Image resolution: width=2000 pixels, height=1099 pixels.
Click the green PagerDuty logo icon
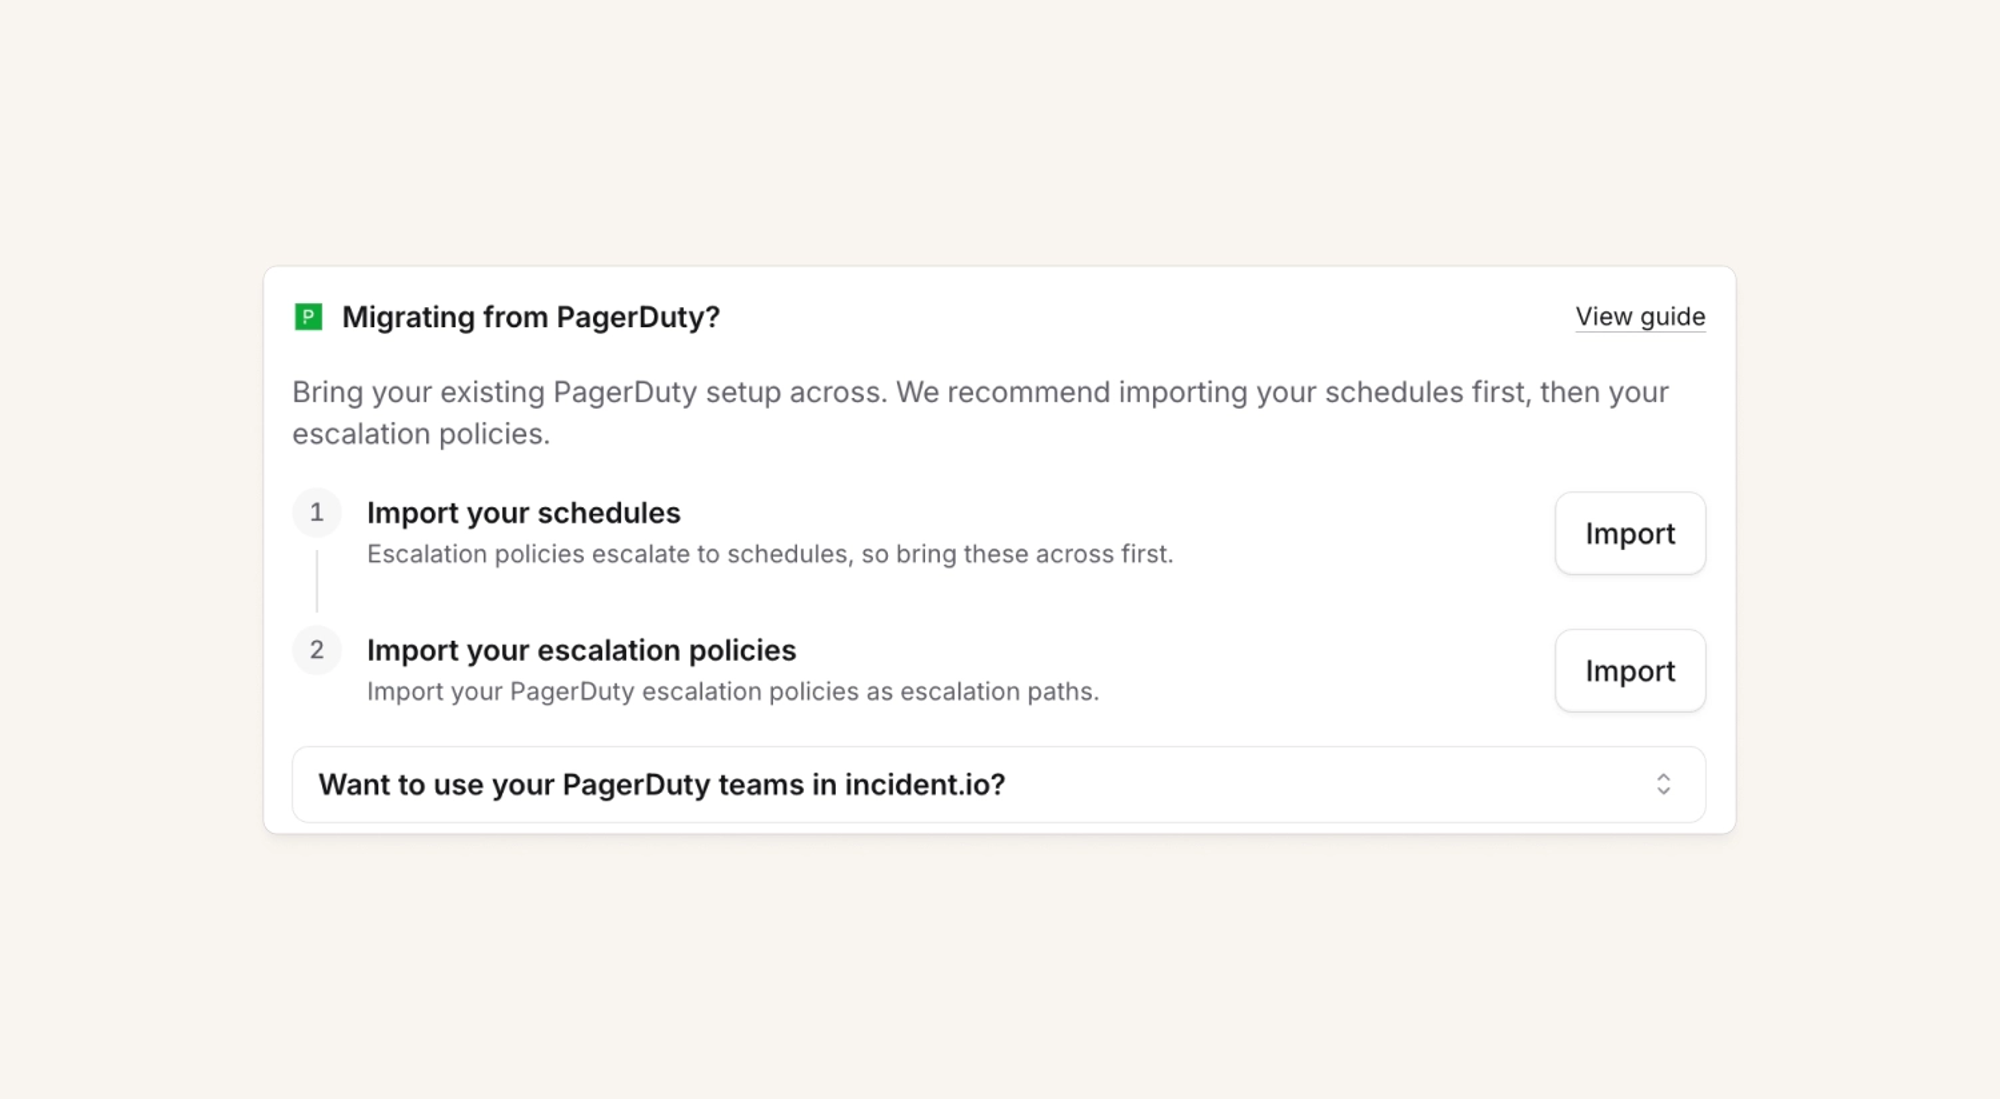point(308,317)
